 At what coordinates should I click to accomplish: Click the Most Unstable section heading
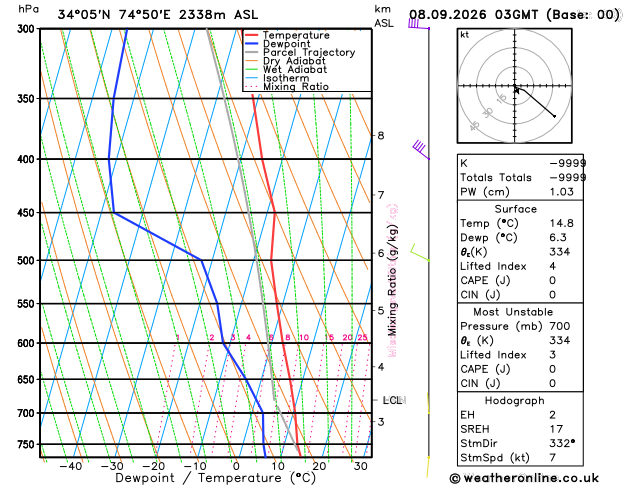coord(513,312)
